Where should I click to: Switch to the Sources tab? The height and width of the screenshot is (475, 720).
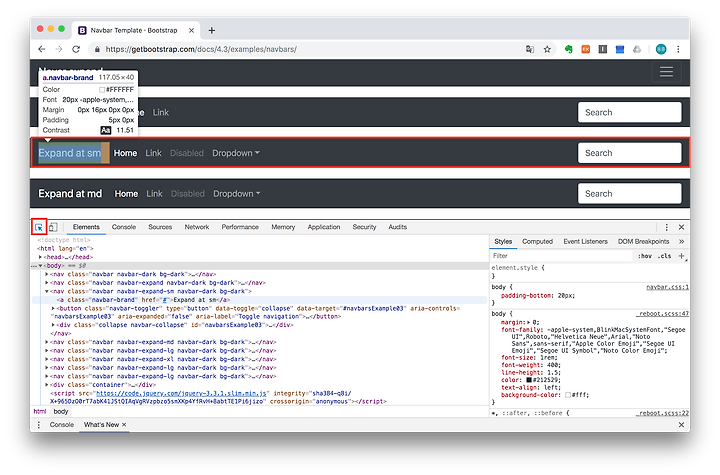coord(160,227)
